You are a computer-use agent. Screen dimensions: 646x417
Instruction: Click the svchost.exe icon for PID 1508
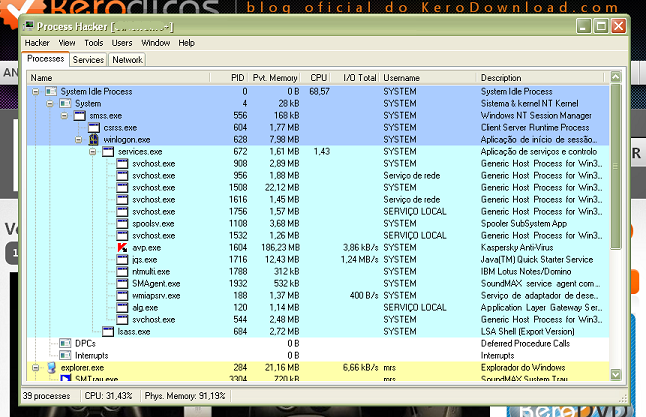(x=122, y=187)
